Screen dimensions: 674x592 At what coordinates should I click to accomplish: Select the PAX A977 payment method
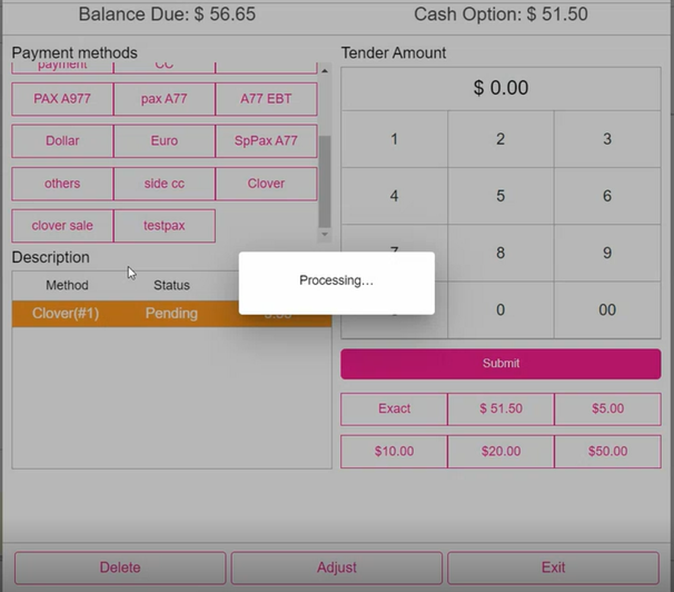pyautogui.click(x=62, y=99)
